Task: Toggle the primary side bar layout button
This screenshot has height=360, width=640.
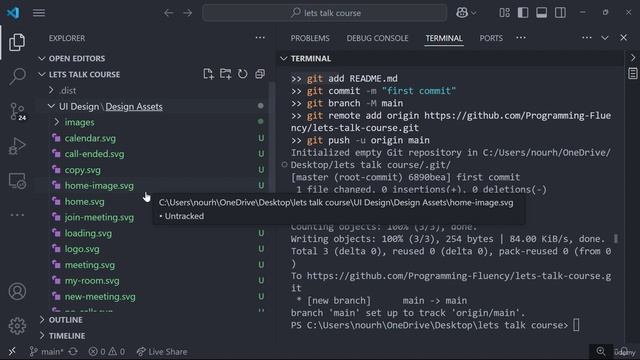Action: coord(523,13)
